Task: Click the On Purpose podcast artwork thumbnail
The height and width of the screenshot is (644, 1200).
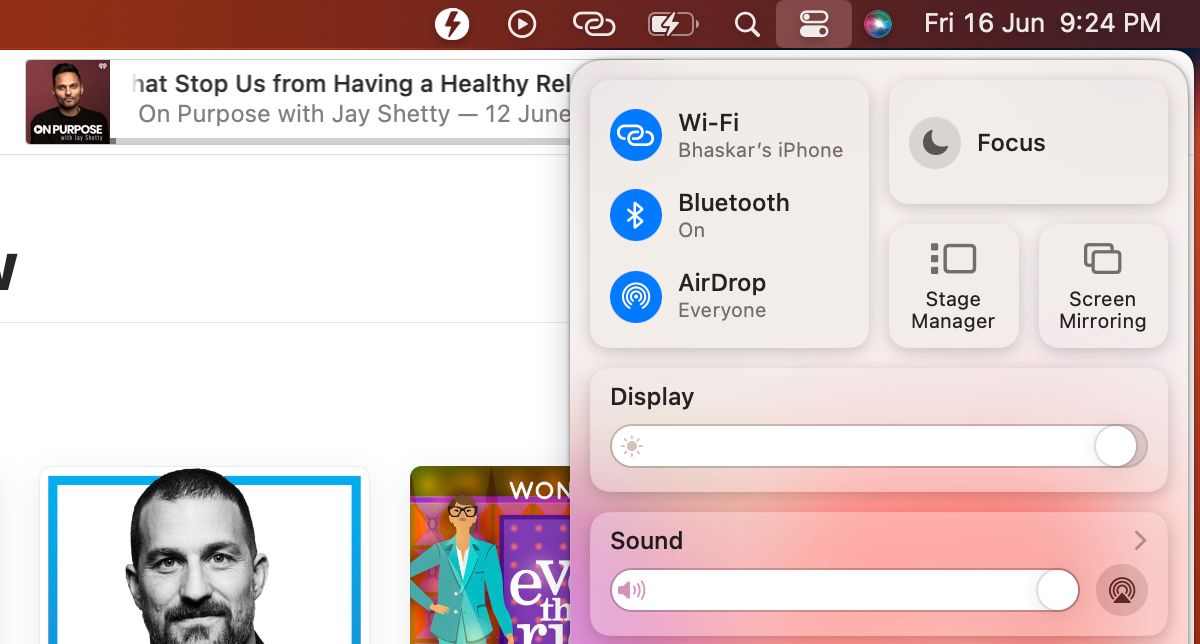Action: coord(66,101)
